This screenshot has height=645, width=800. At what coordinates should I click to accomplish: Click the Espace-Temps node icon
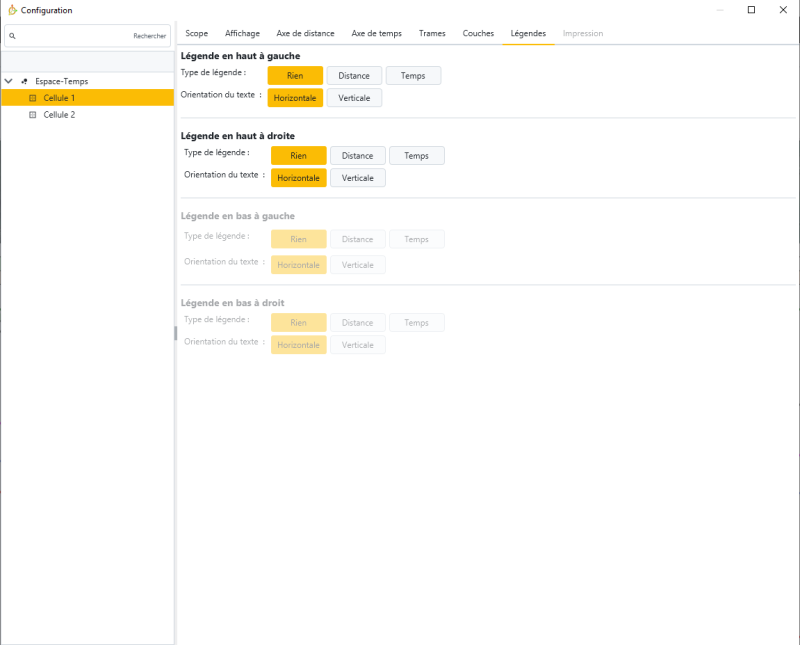pyautogui.click(x=24, y=81)
